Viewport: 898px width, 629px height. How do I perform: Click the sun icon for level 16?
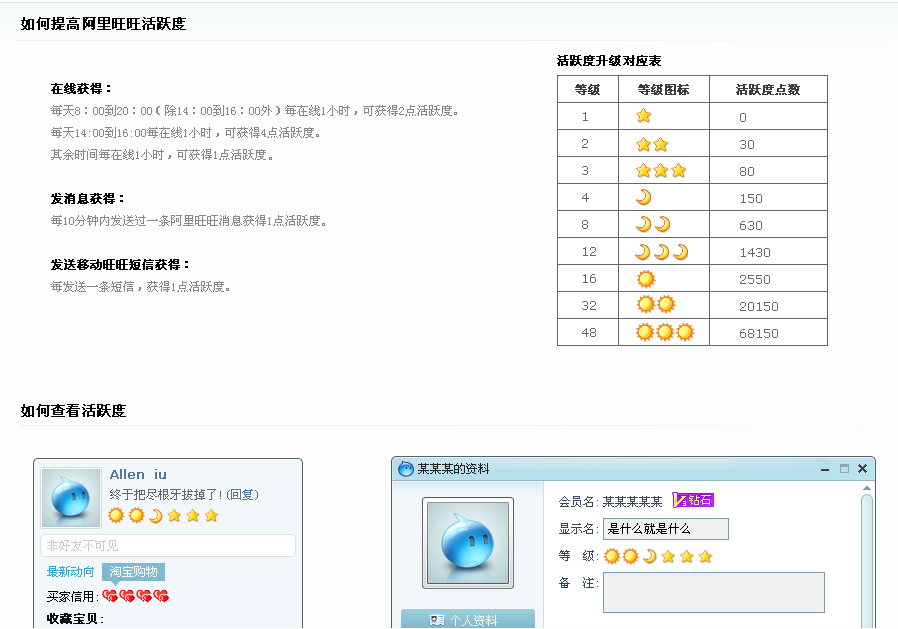click(x=647, y=278)
